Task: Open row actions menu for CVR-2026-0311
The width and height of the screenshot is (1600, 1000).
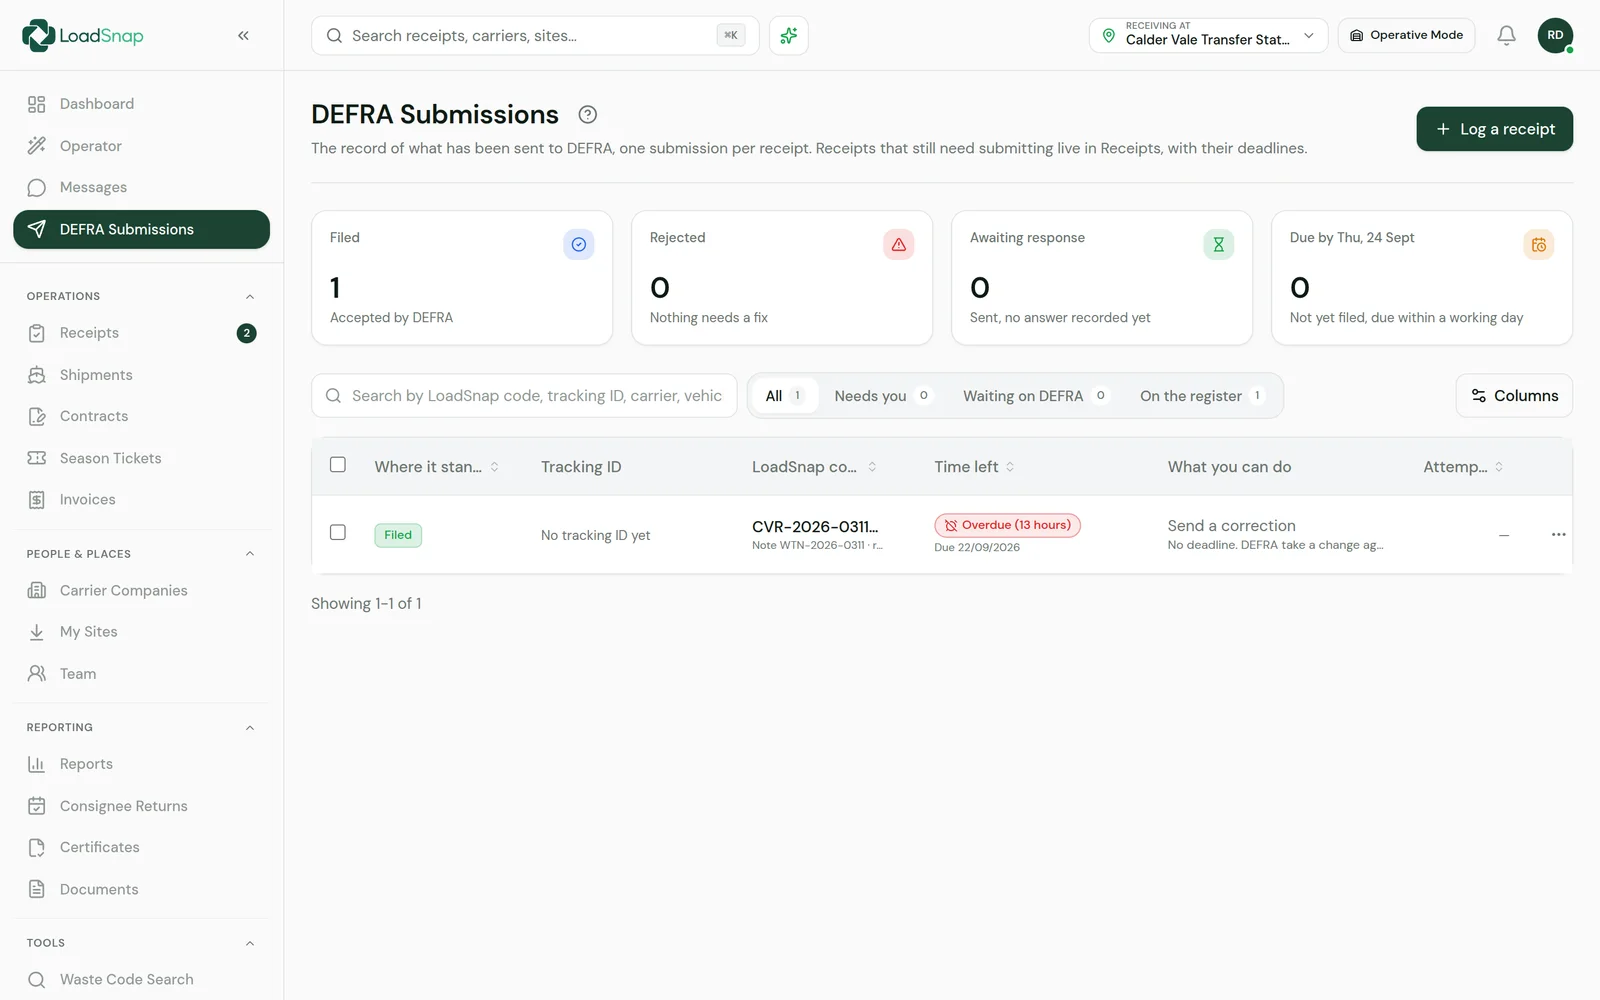Action: coord(1558,535)
